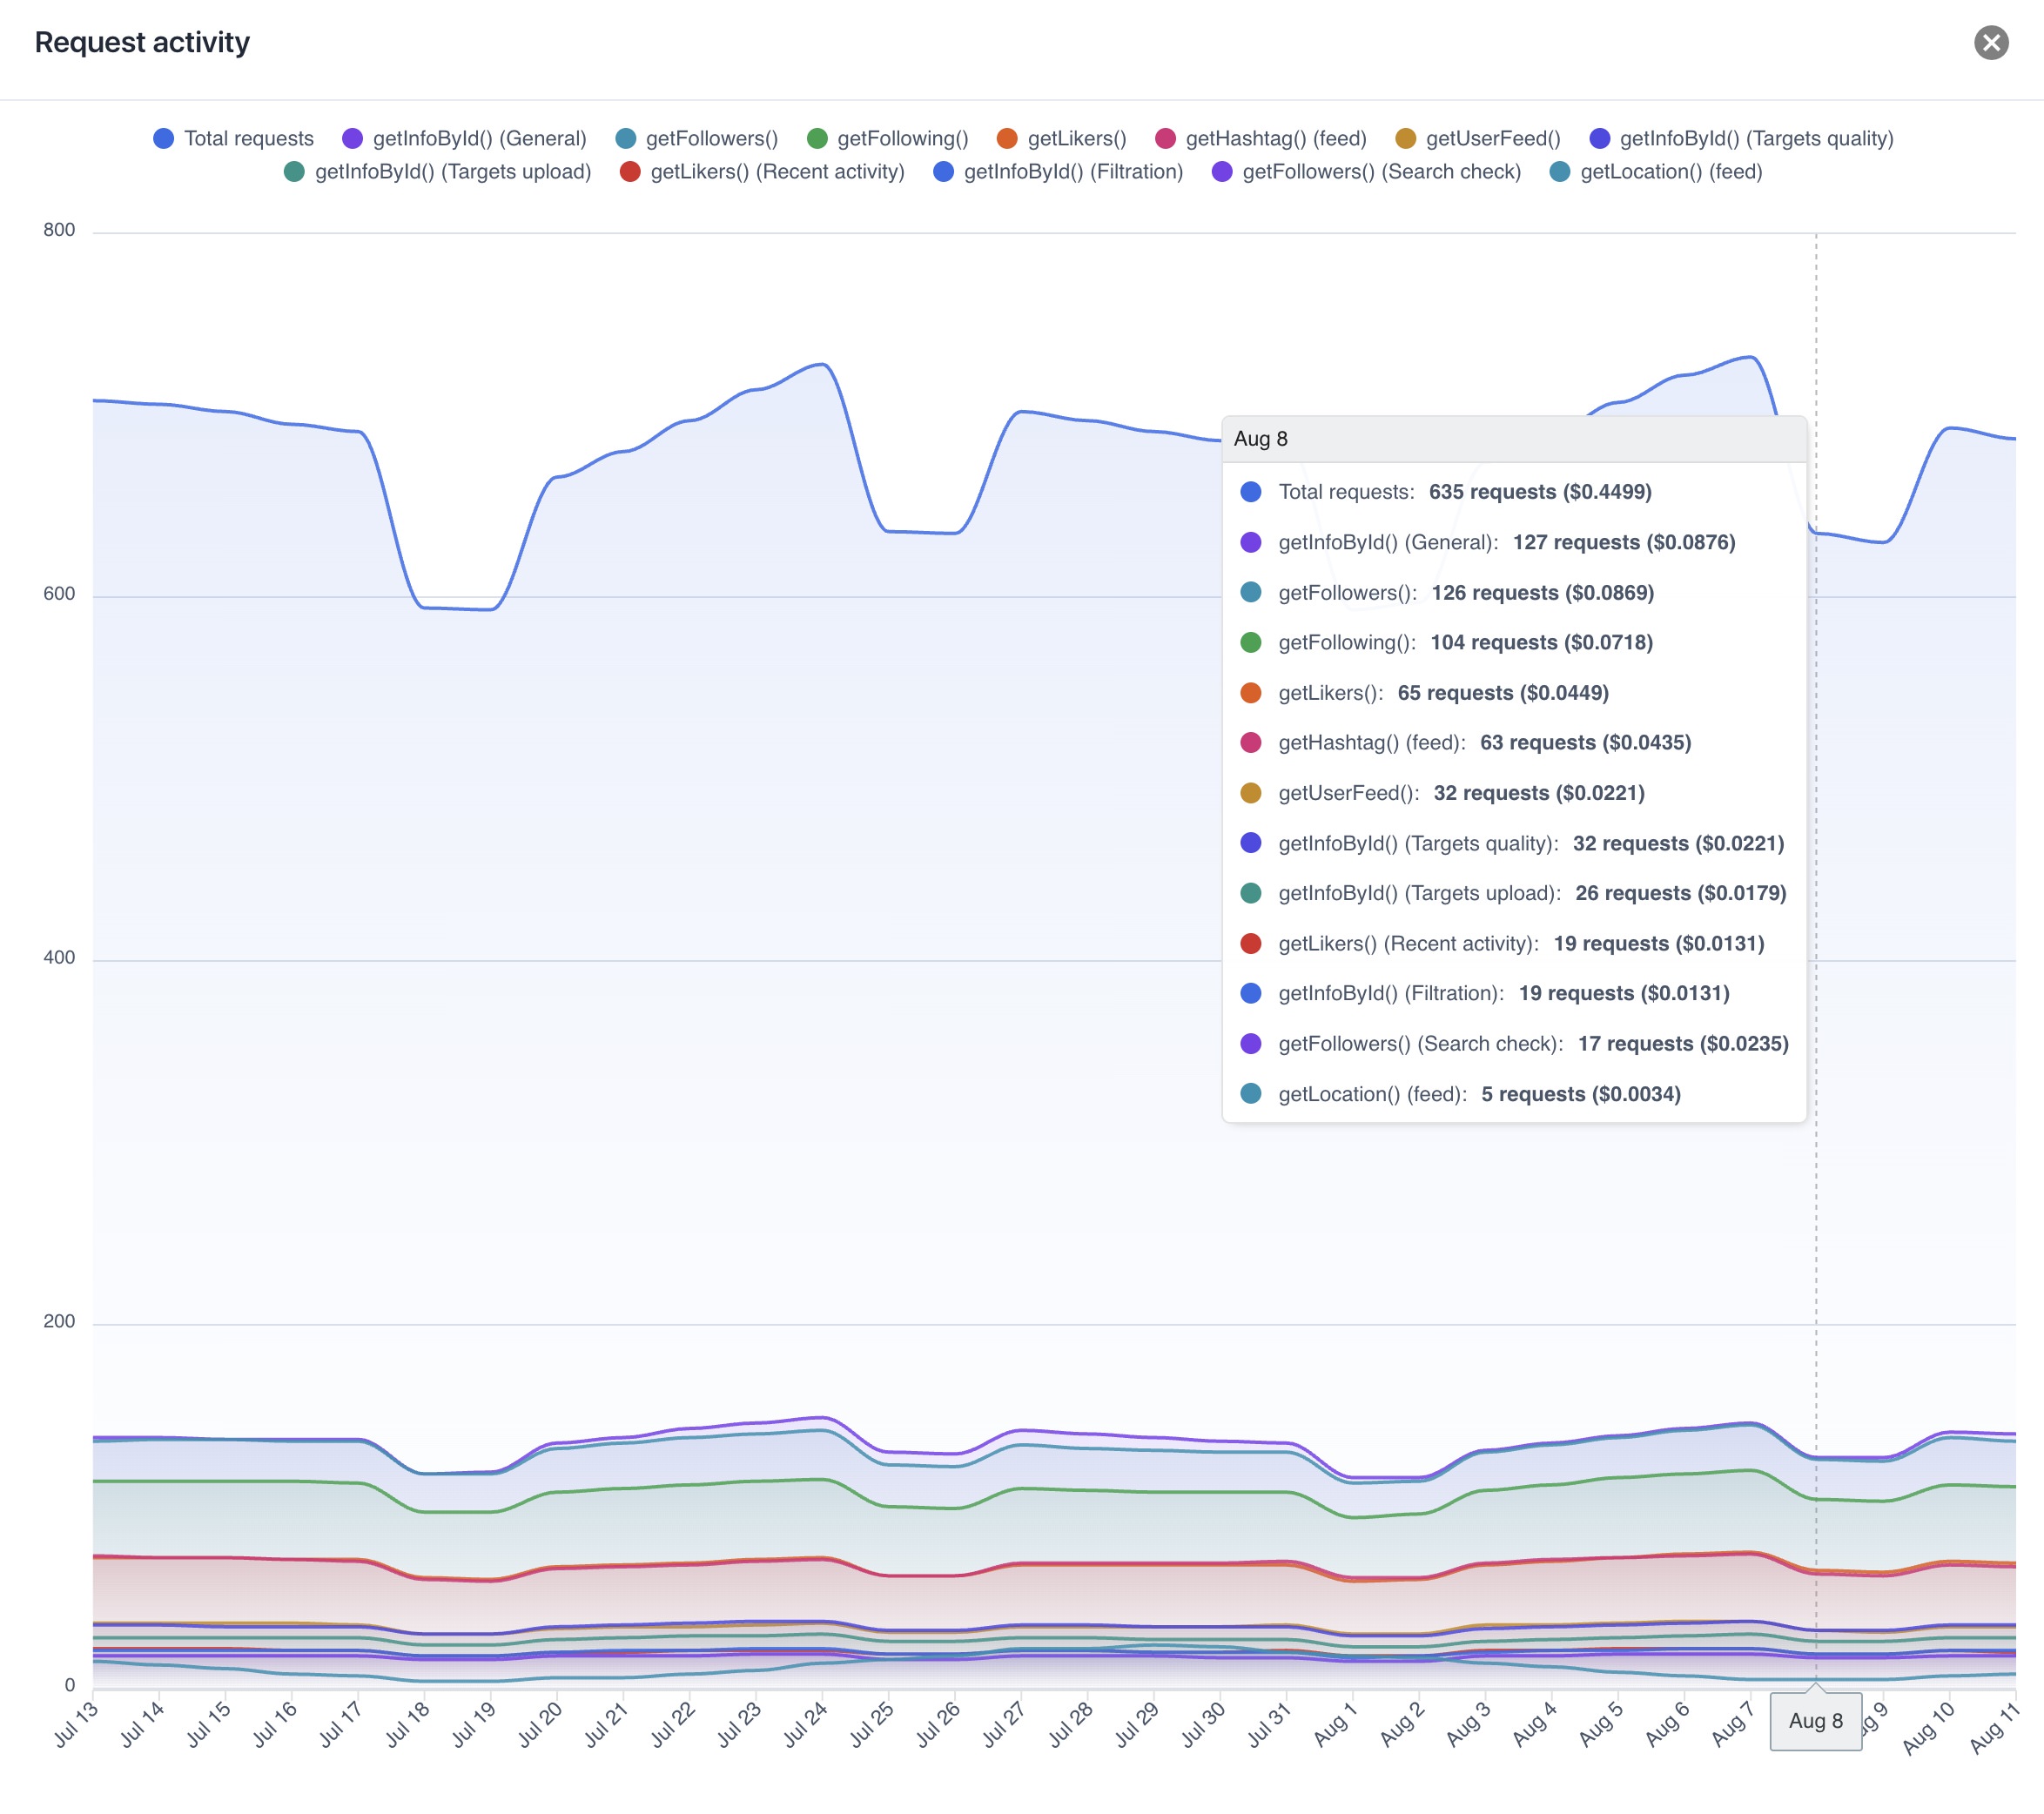
Task: Toggle the getLikers() legend entry
Action: (x=1061, y=138)
